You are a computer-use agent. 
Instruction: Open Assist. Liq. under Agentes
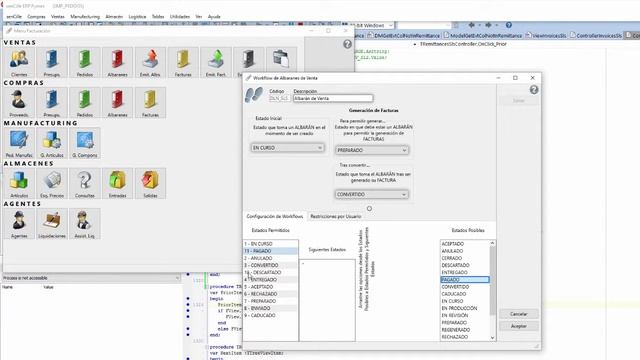pyautogui.click(x=84, y=224)
